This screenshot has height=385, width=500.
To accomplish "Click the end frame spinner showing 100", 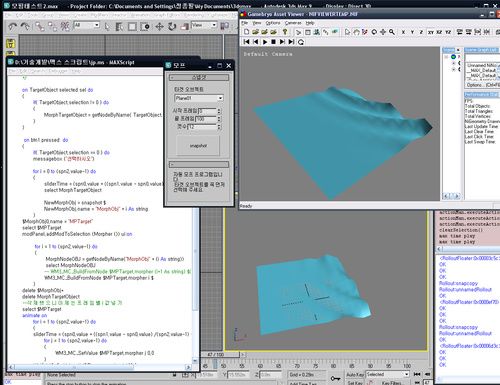I will 219,119.
